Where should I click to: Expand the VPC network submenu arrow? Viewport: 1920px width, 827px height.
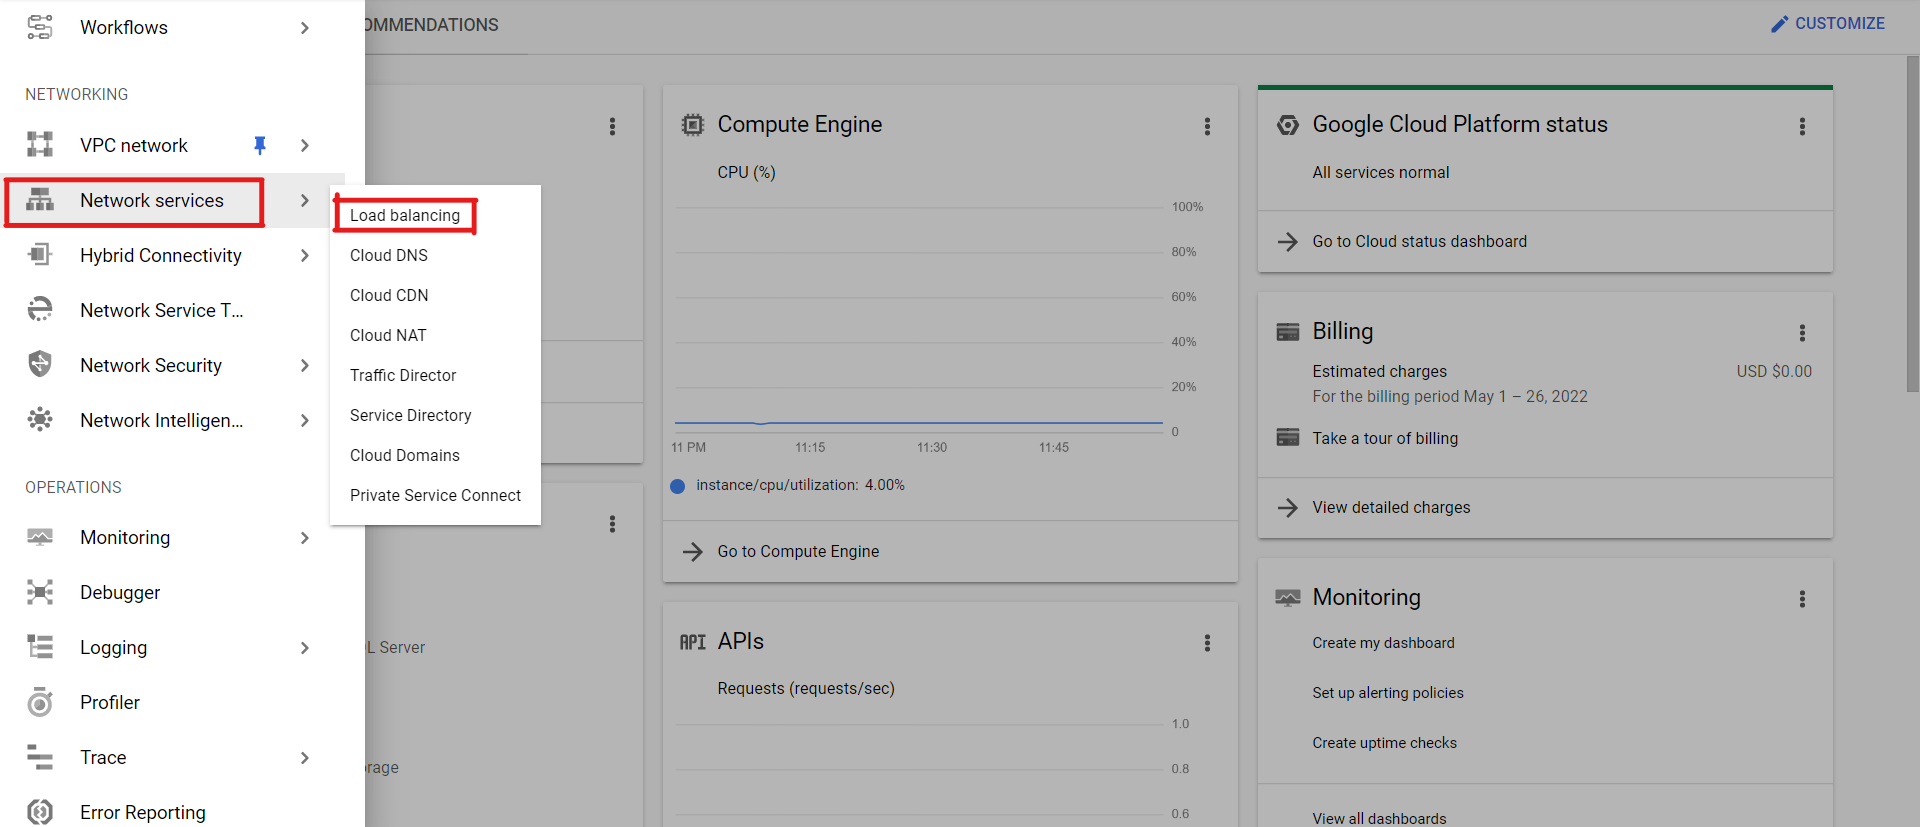[305, 146]
